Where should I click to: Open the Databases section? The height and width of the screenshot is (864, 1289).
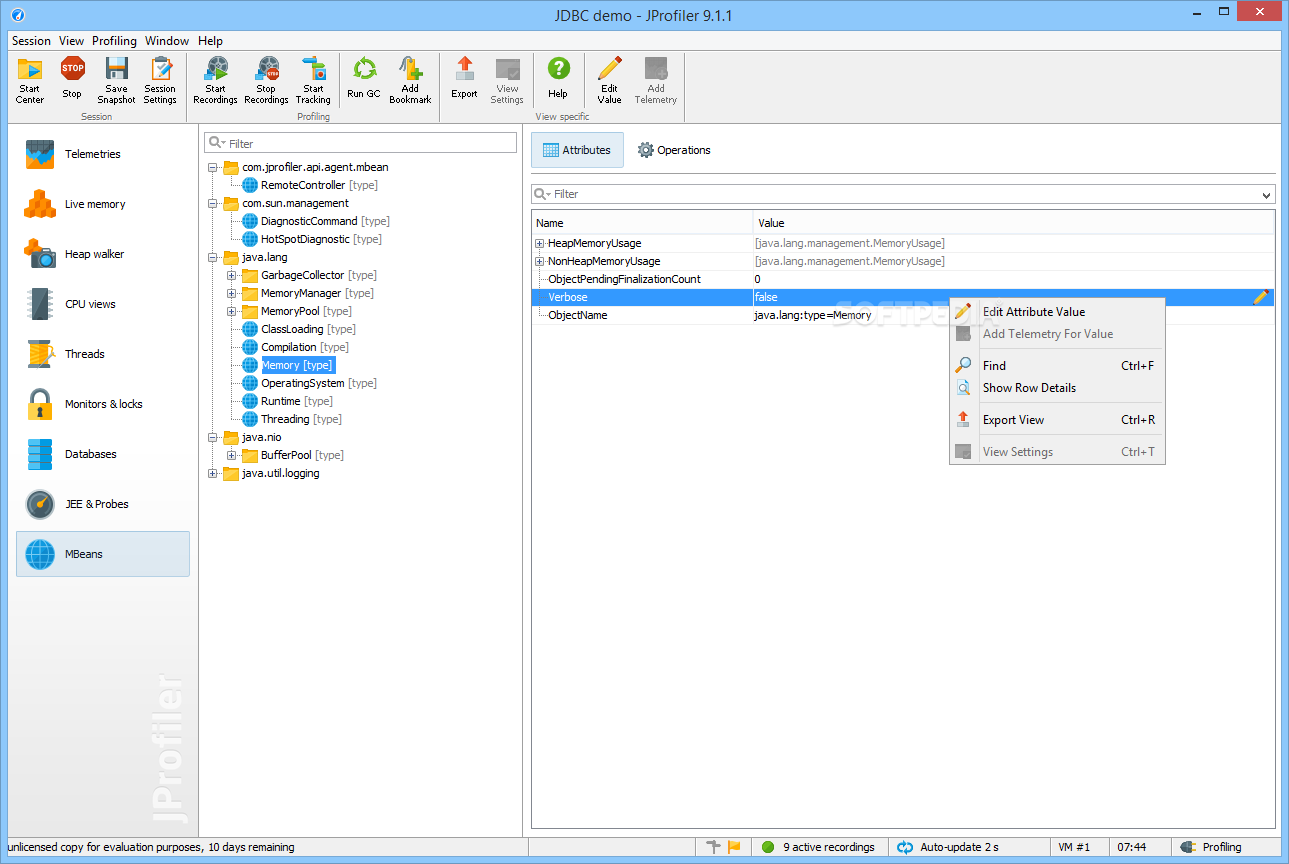tap(103, 454)
